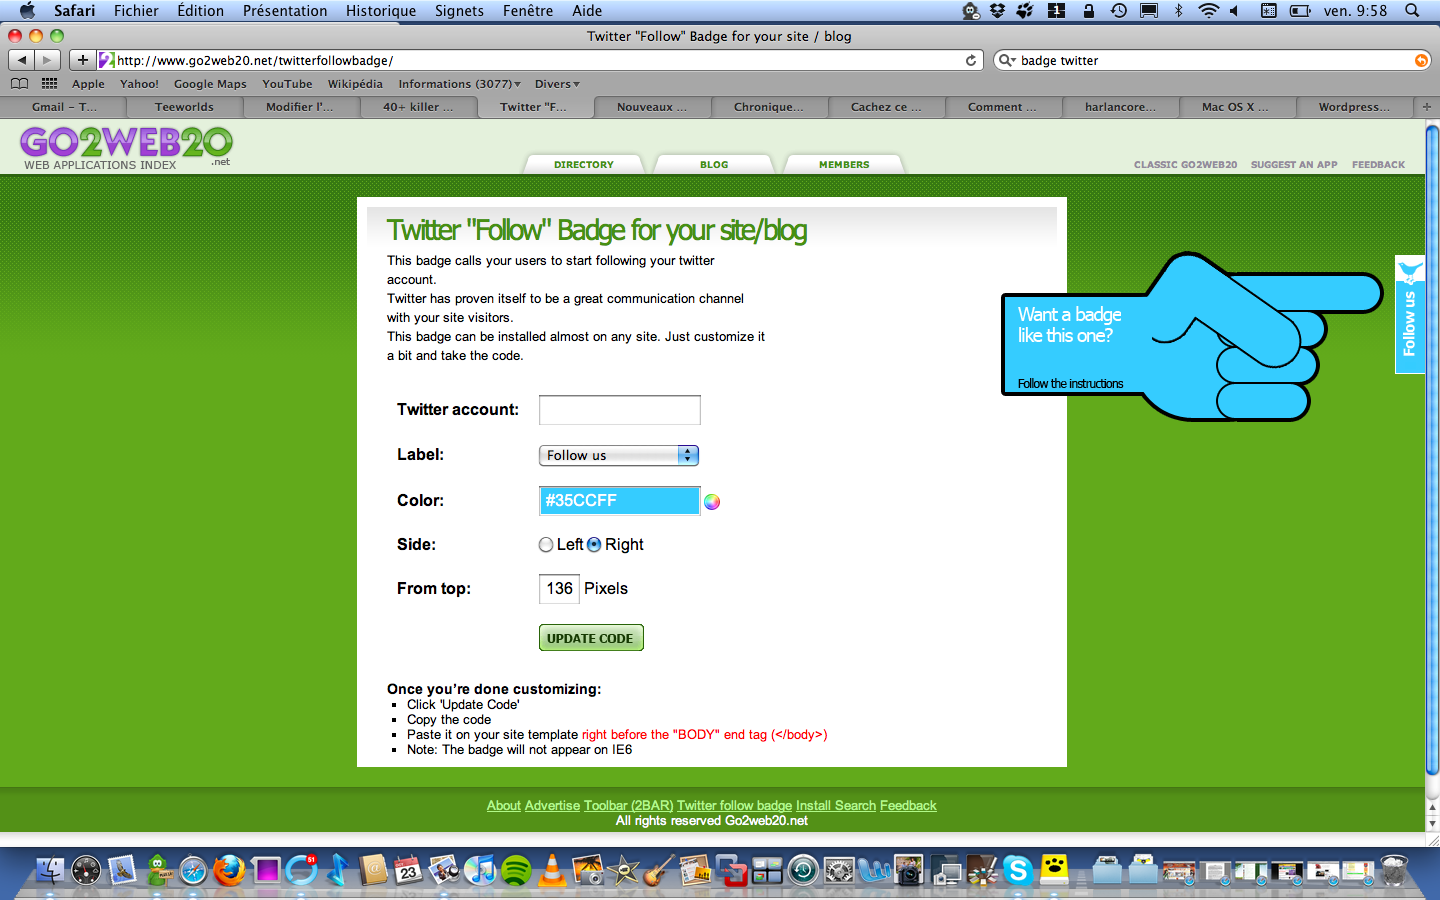This screenshot has height=900, width=1440.
Task: Open Finder from the Dock
Action: pos(50,870)
